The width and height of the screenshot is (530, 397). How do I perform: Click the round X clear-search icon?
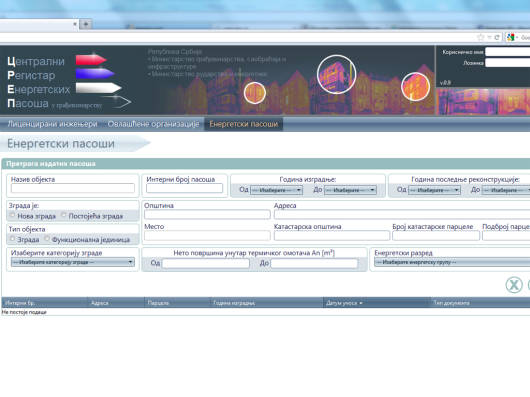(514, 285)
